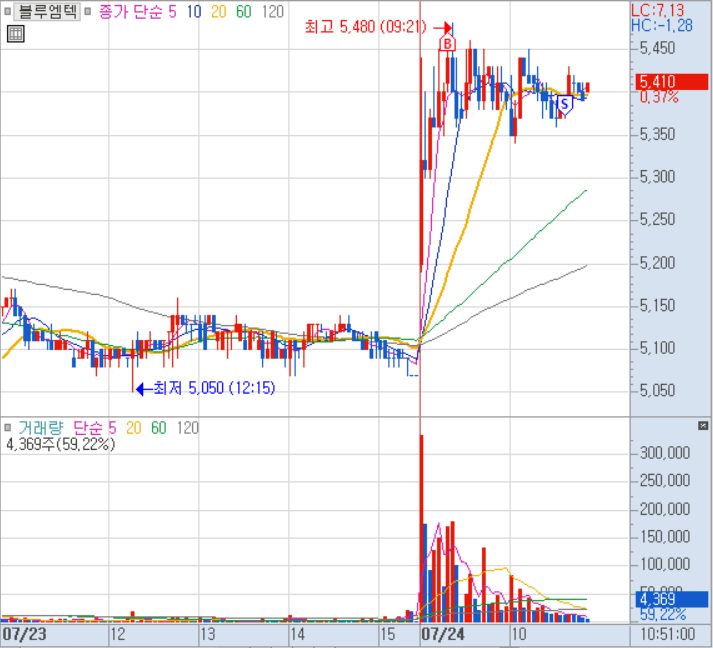Toggle the 60-period volume moving average label
The height and width of the screenshot is (648, 713).
coord(158,428)
